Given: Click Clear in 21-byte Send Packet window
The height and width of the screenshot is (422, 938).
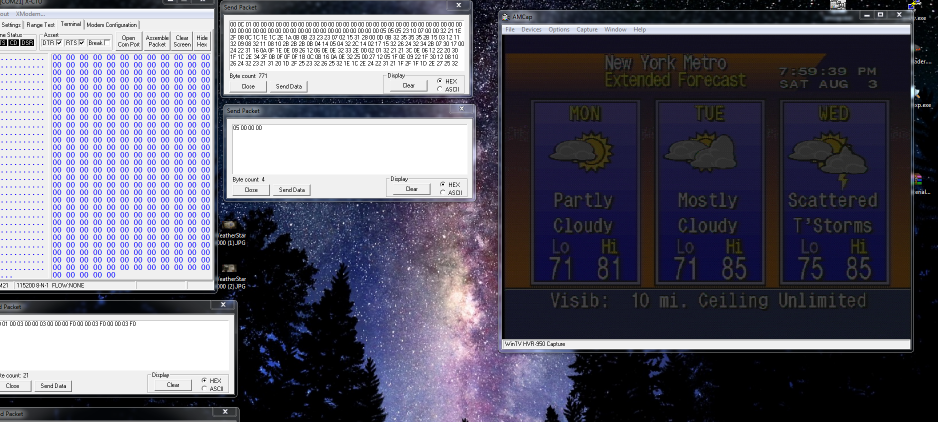Looking at the screenshot, I should [x=173, y=385].
